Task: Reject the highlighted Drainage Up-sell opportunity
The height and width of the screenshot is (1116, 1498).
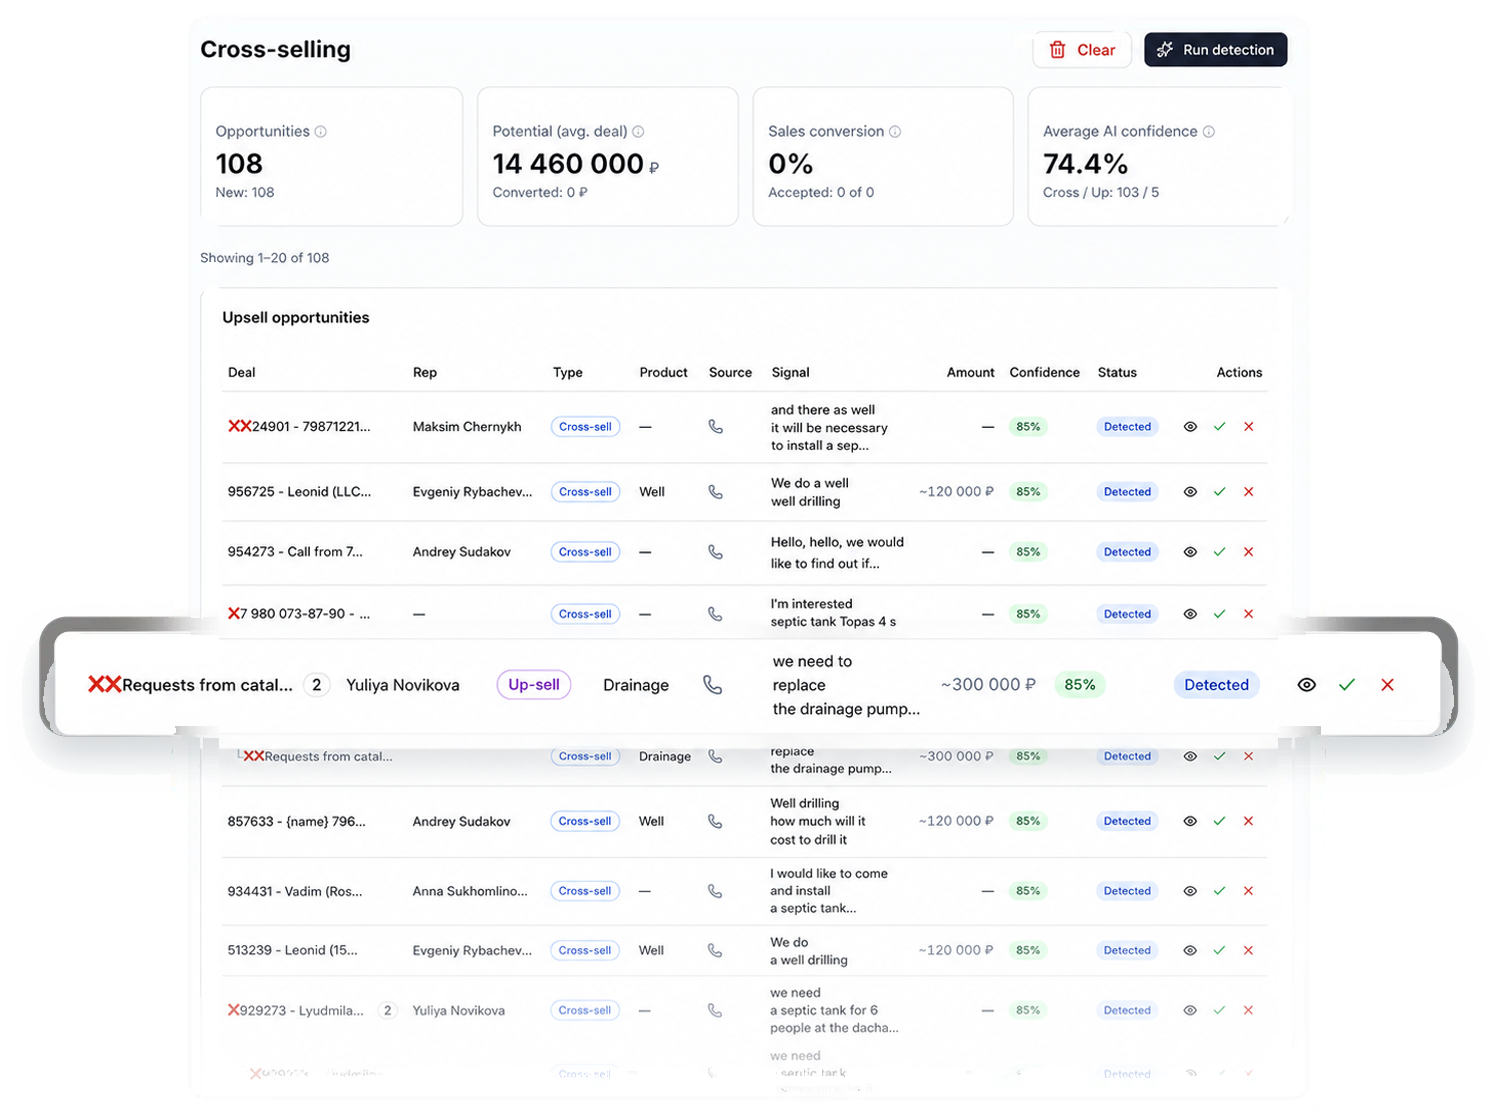Action: coord(1387,685)
